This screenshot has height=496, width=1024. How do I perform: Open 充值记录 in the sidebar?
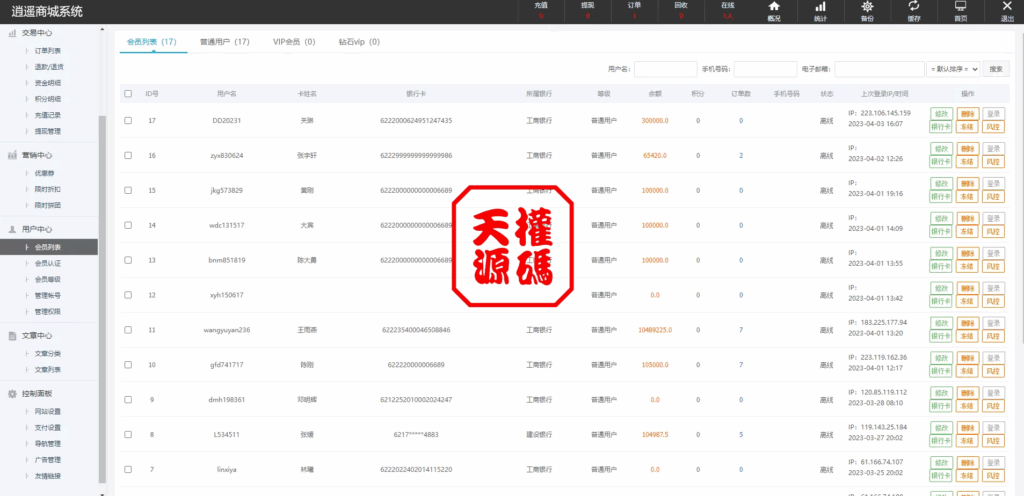pos(48,115)
